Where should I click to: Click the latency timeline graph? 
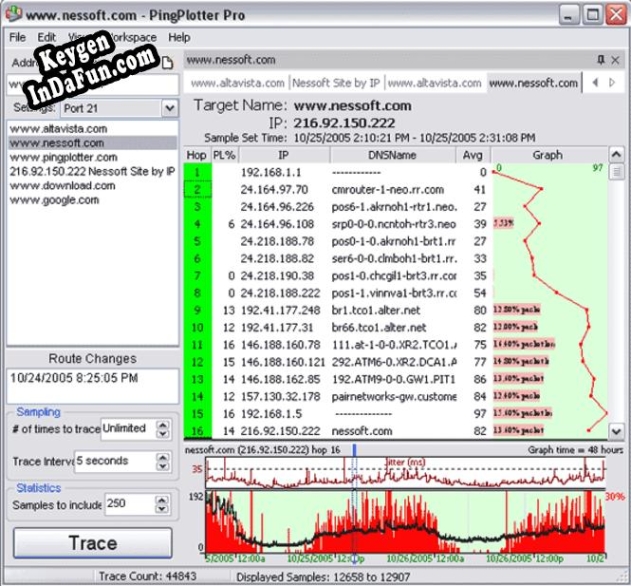pyautogui.click(x=405, y=522)
